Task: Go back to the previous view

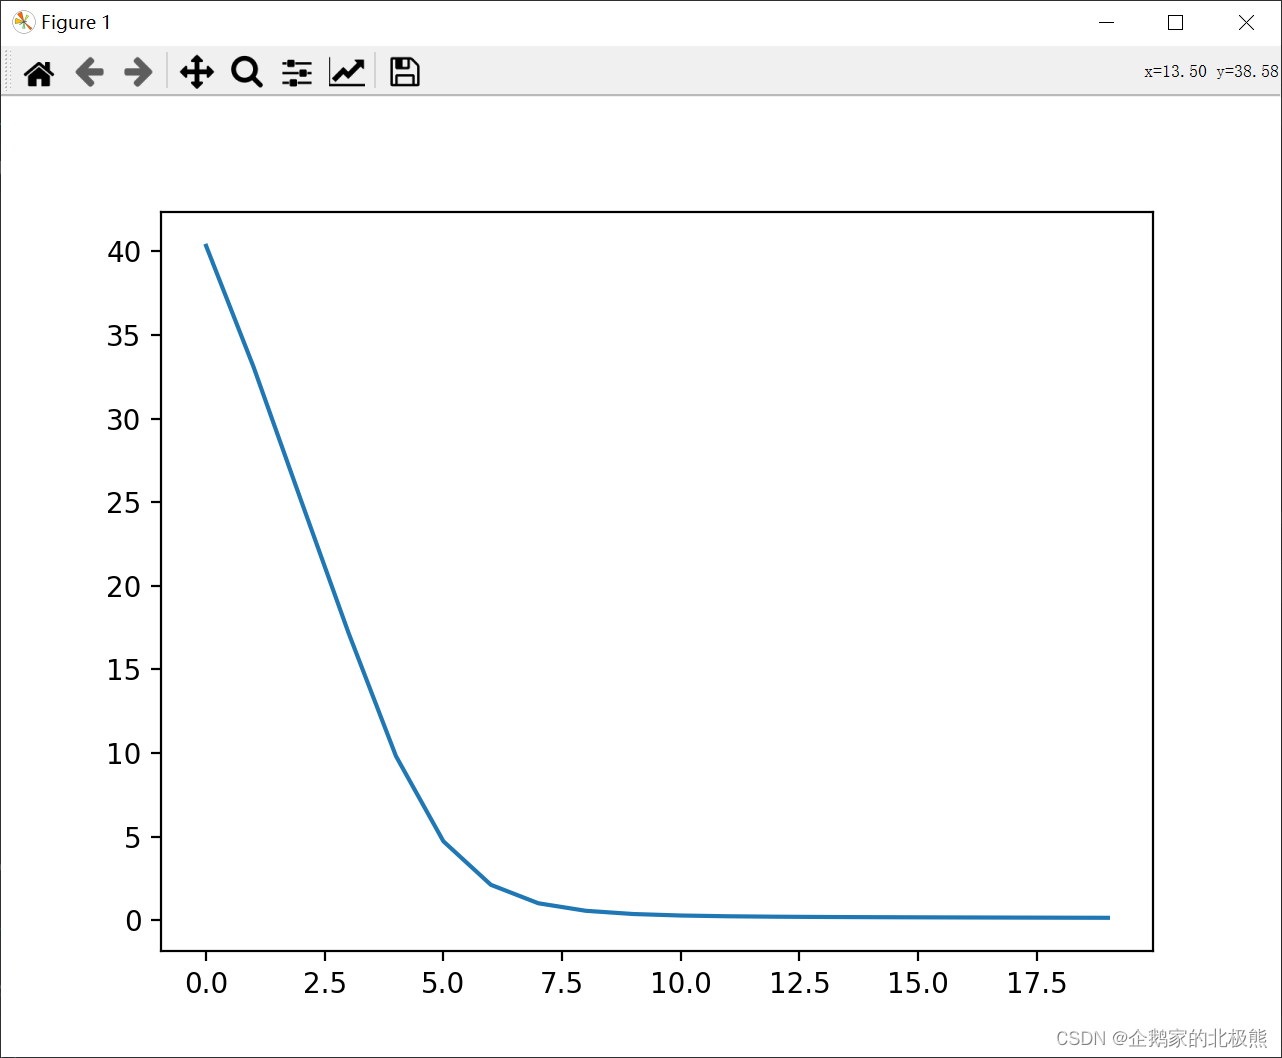Action: pos(90,72)
